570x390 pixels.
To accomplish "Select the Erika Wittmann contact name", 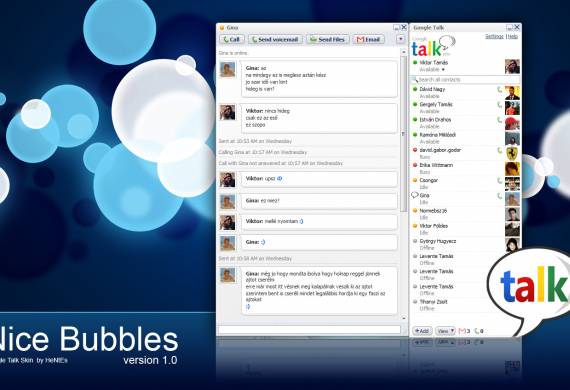I will [x=436, y=165].
